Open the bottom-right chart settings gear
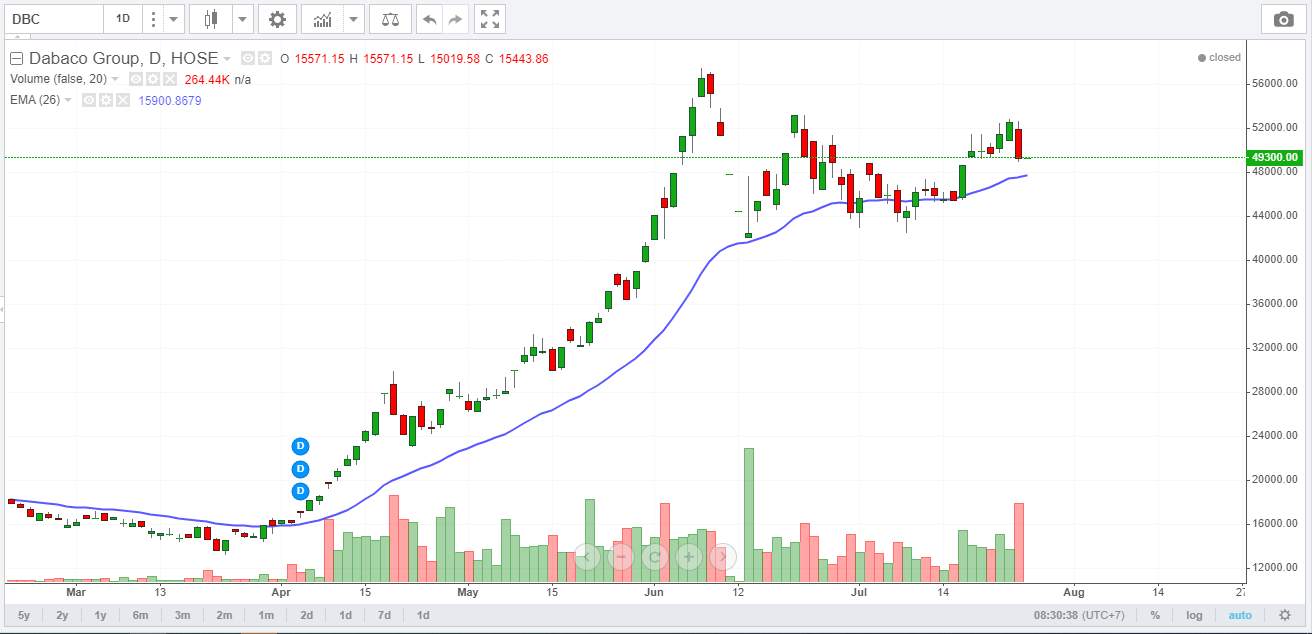 coord(1285,615)
